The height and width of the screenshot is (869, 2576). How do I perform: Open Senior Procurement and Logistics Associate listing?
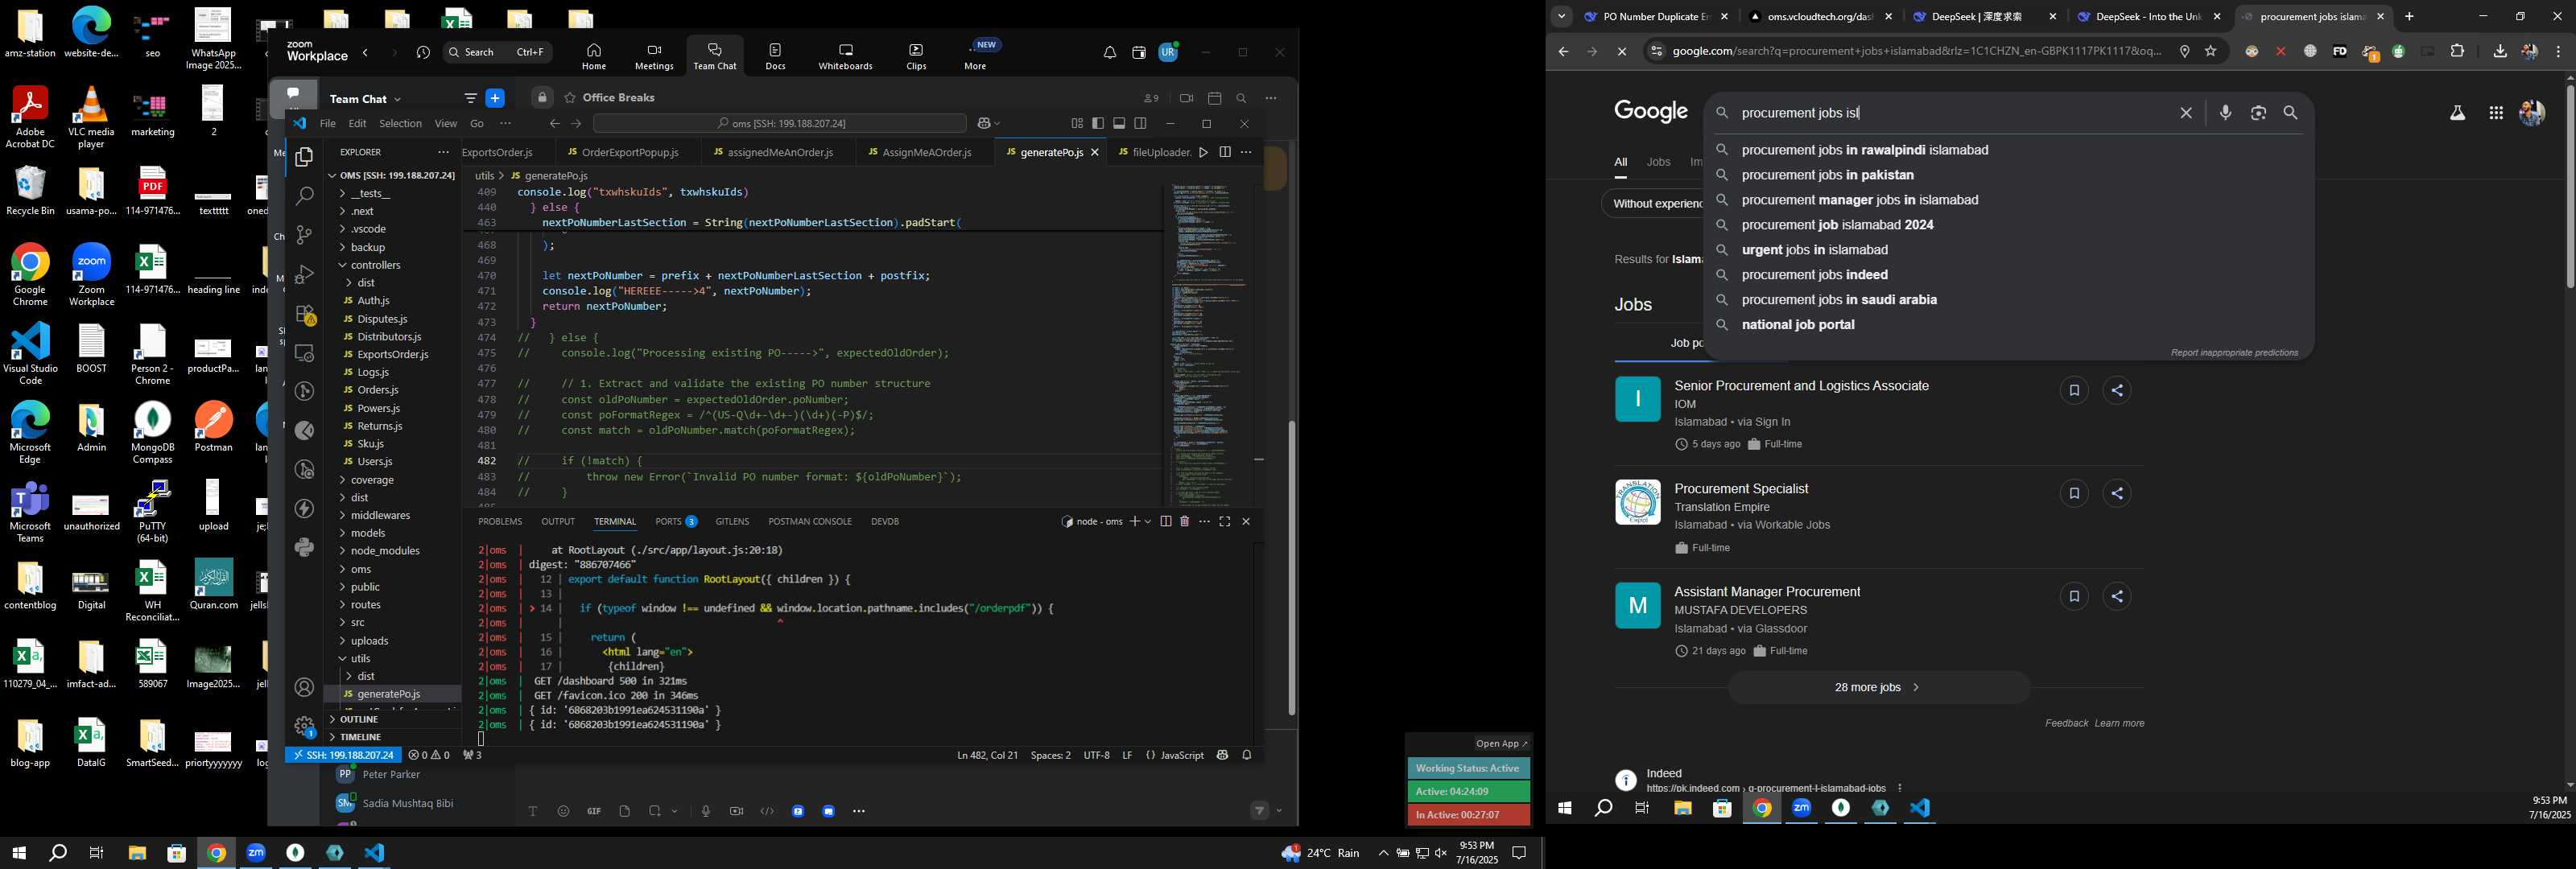tap(1801, 386)
